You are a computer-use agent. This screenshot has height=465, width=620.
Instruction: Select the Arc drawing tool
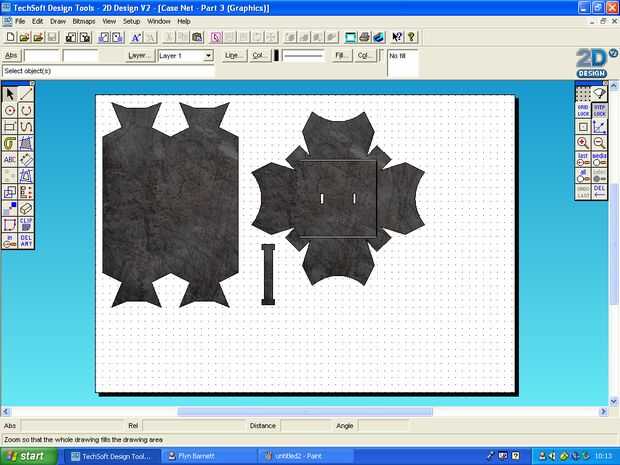pyautogui.click(x=26, y=110)
